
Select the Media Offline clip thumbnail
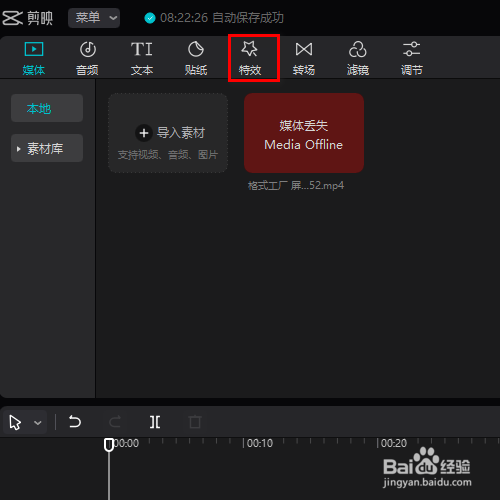[x=304, y=133]
